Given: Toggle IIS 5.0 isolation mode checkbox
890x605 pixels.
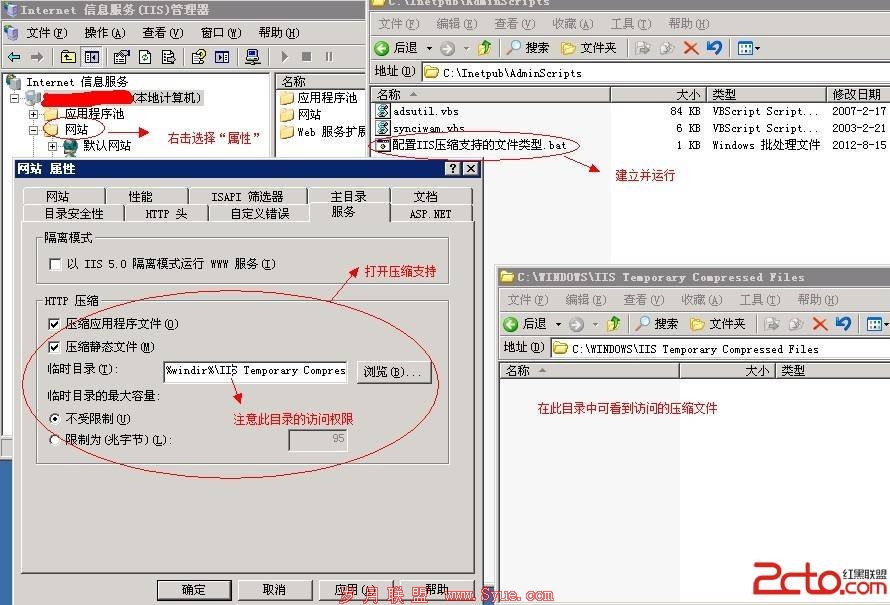Looking at the screenshot, I should click(x=55, y=264).
